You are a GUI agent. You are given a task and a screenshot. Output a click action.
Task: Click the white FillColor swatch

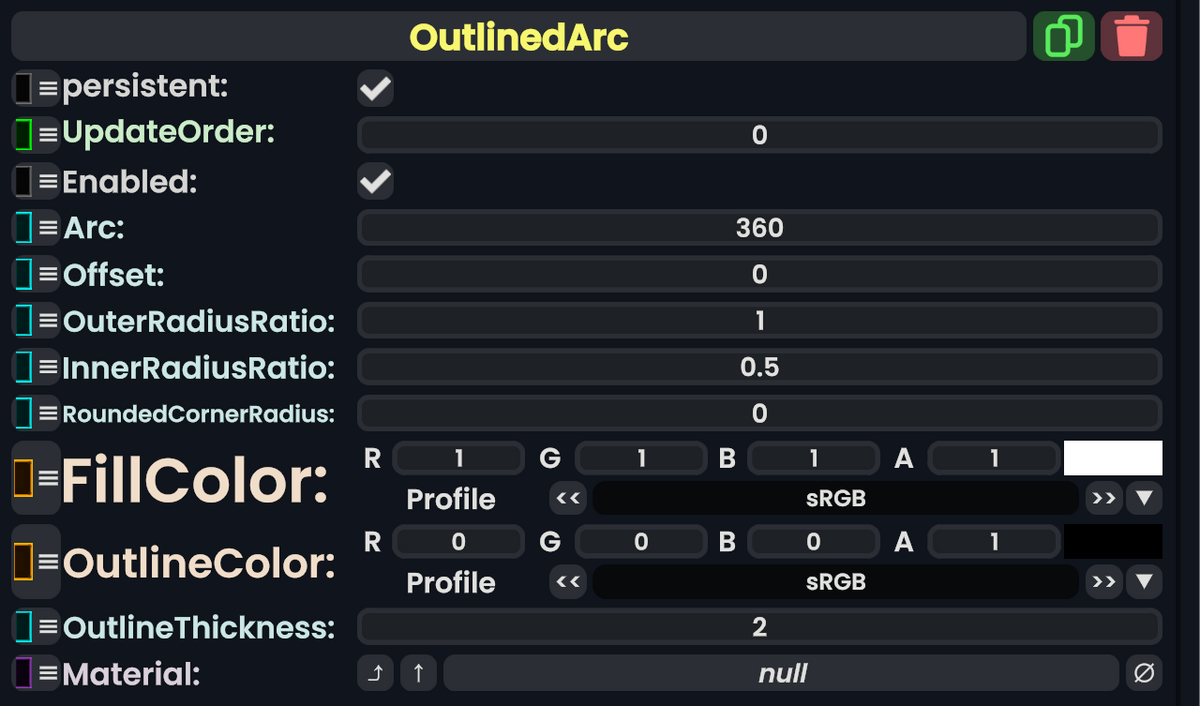(1115, 457)
